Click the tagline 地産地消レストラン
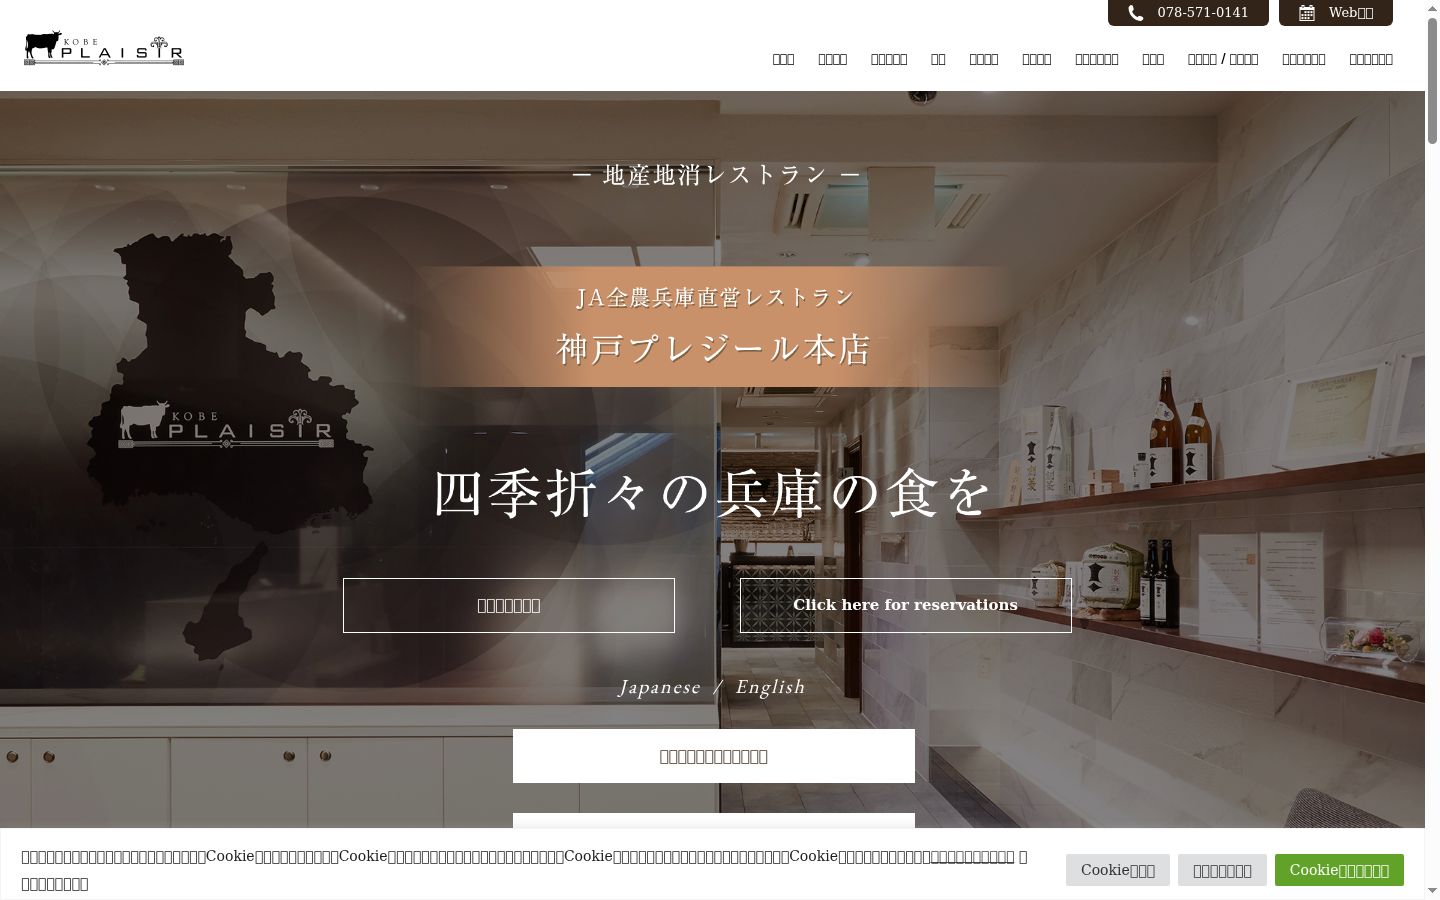Image resolution: width=1440 pixels, height=900 pixels. 715,175
